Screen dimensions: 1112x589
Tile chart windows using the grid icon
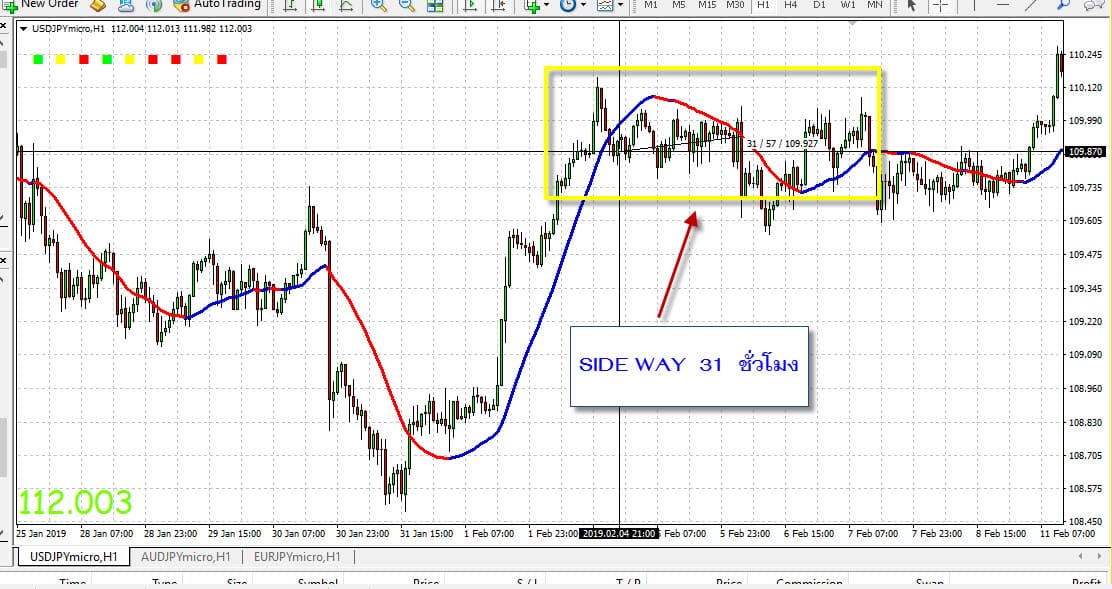[x=435, y=6]
